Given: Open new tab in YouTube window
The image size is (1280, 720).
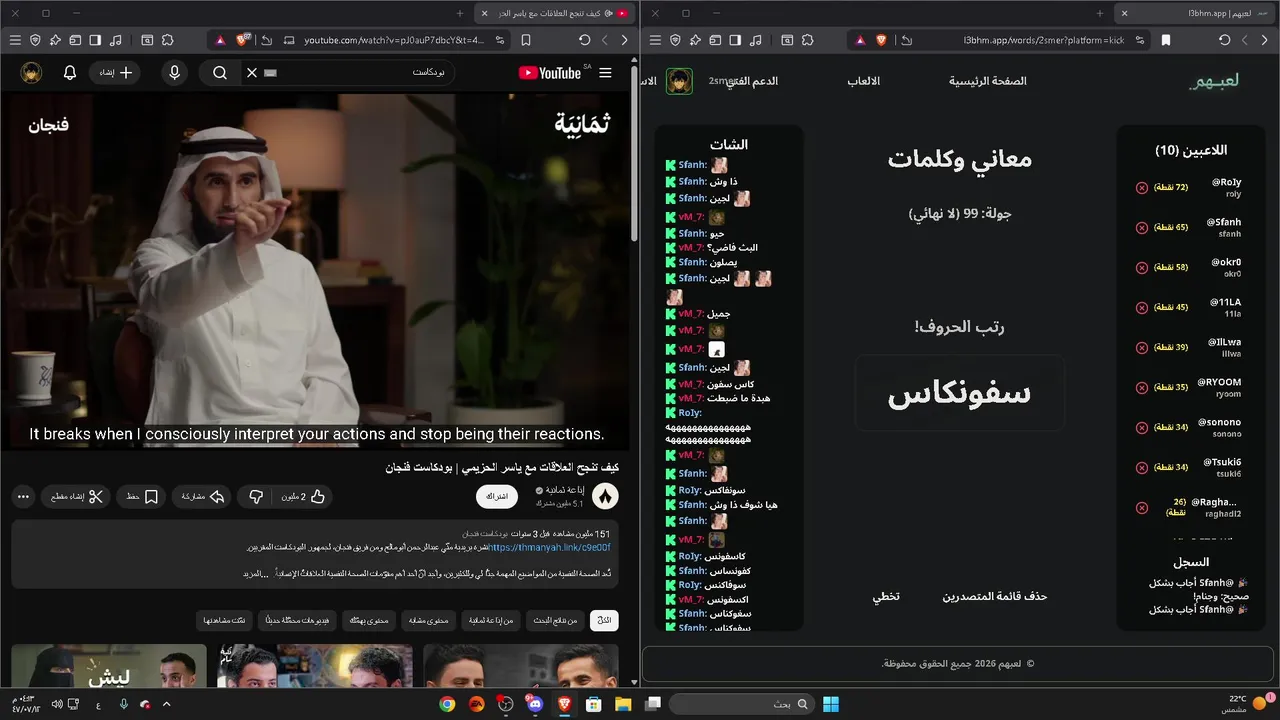Looking at the screenshot, I should click(x=460, y=13).
